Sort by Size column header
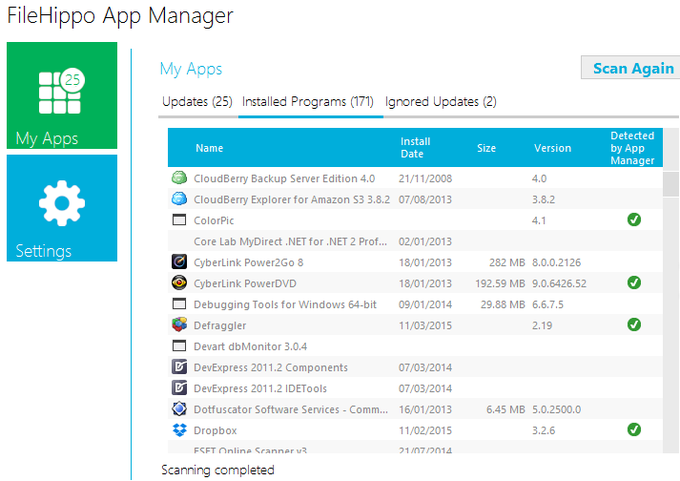 coord(486,148)
